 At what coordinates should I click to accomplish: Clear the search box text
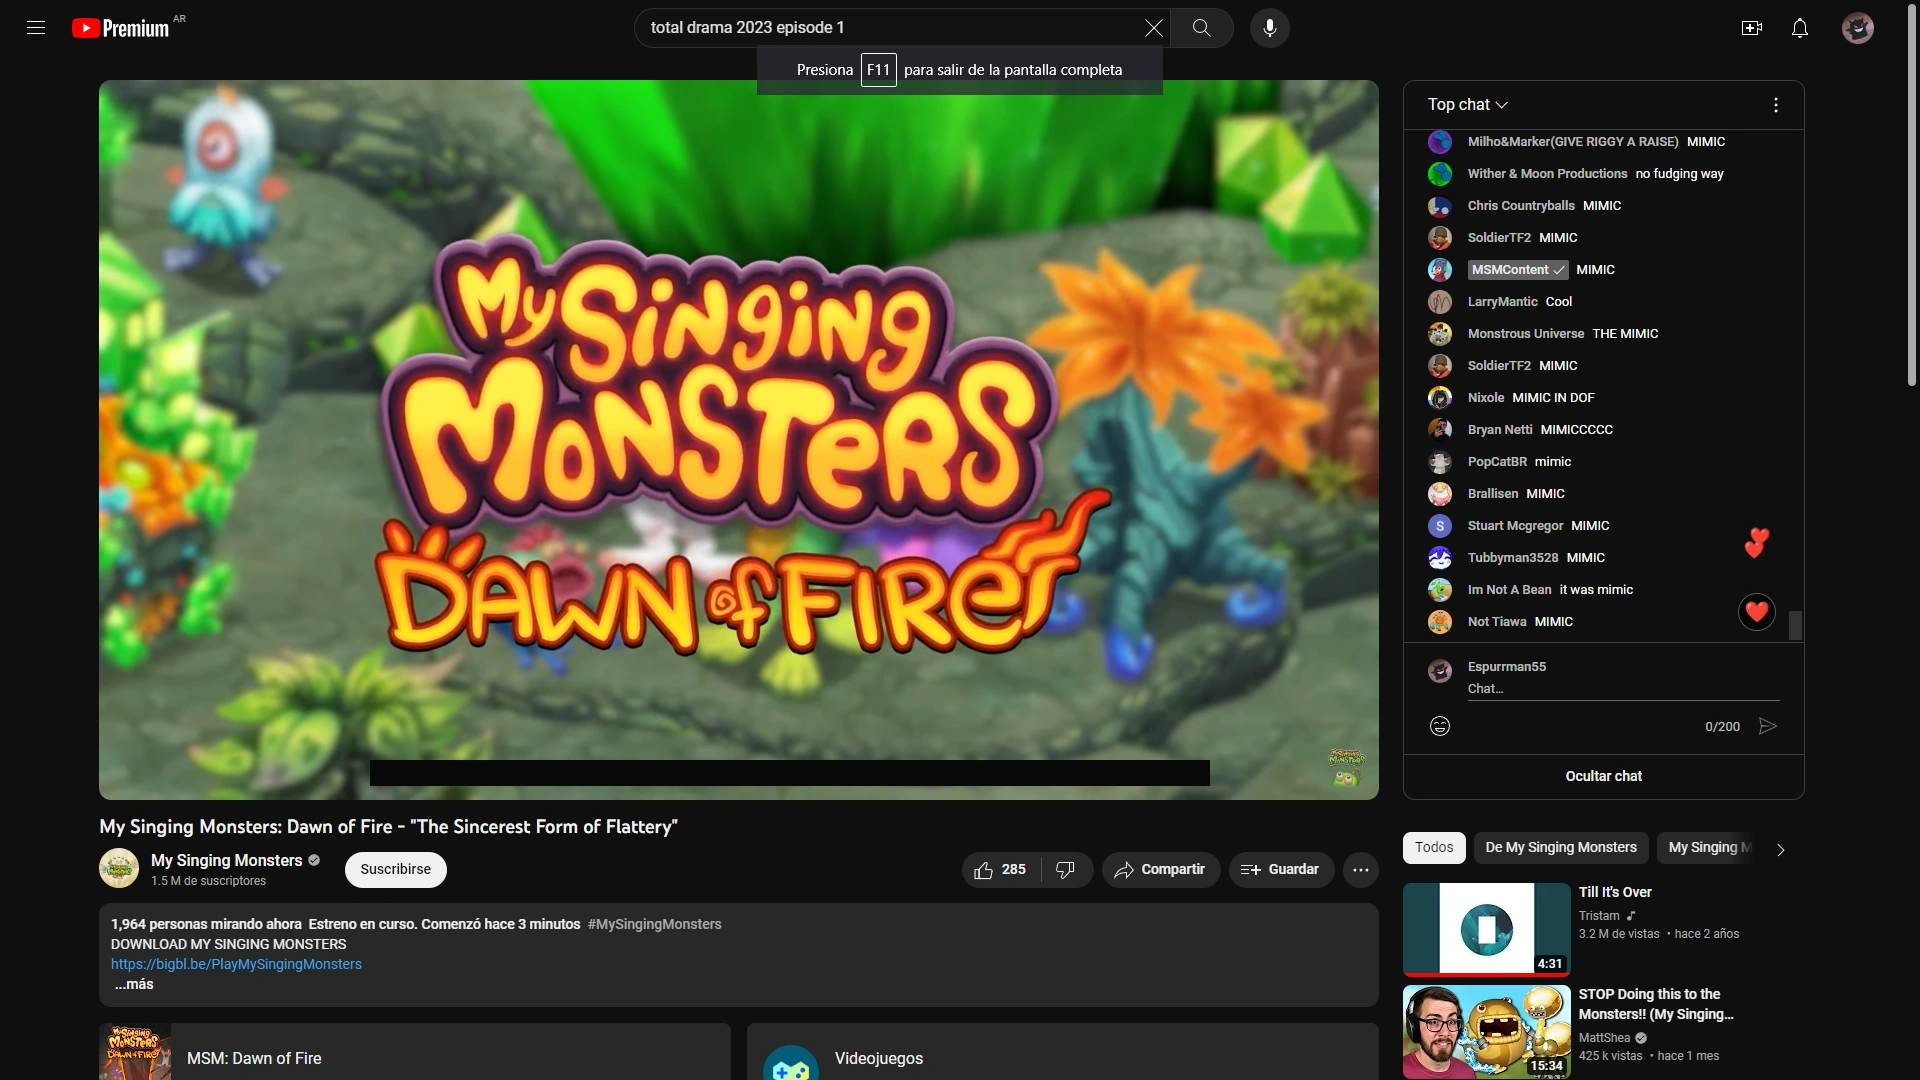click(1153, 28)
